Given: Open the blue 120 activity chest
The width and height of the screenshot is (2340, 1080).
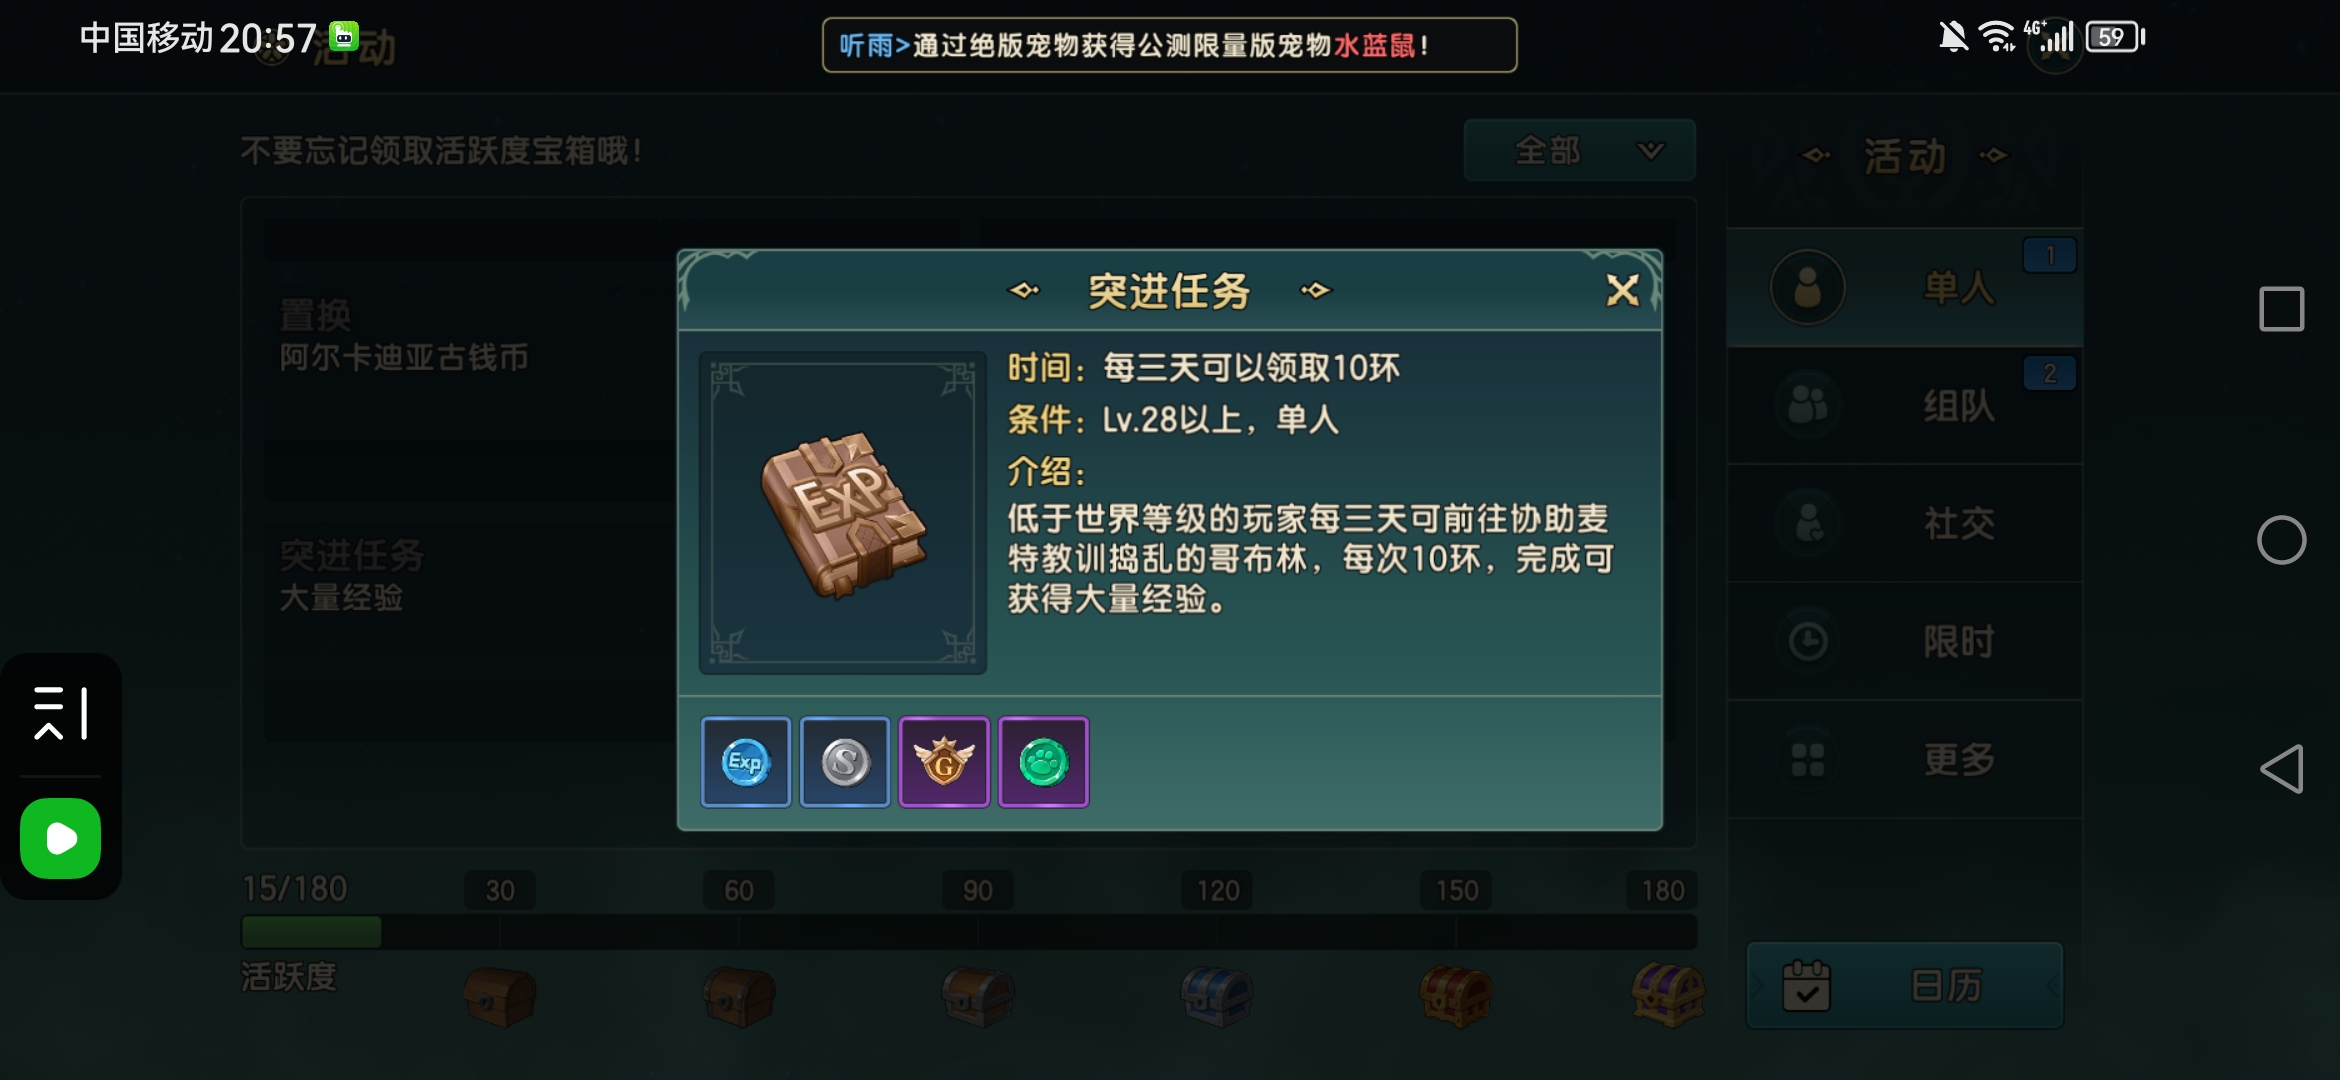Looking at the screenshot, I should coord(1217,997).
